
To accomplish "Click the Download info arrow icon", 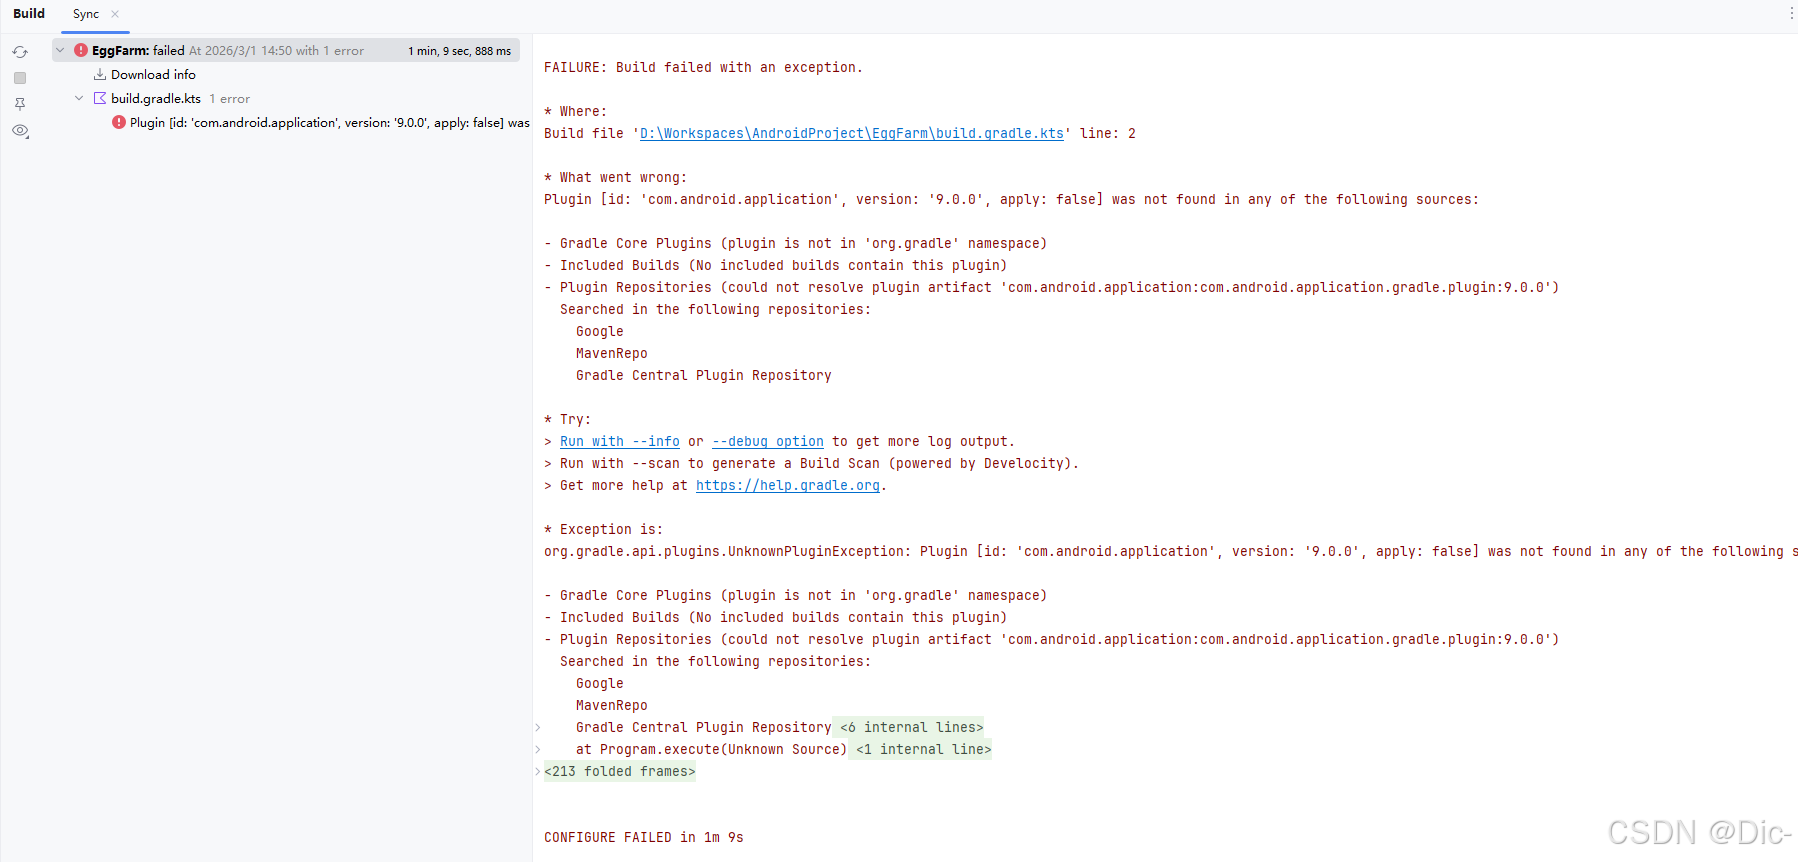I will [100, 74].
